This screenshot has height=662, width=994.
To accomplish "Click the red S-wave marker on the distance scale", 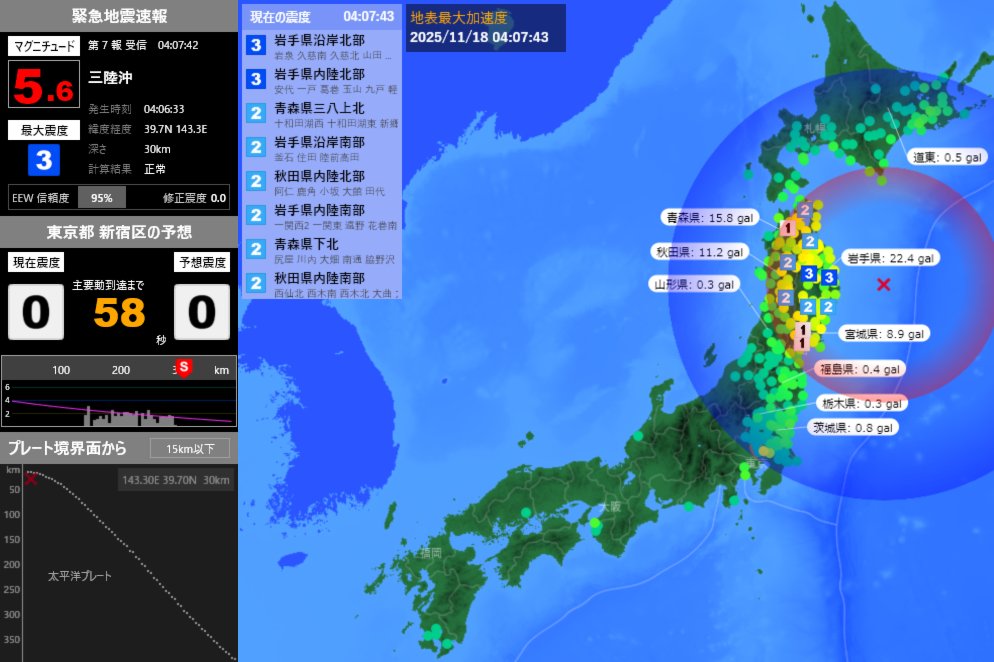I will (183, 368).
